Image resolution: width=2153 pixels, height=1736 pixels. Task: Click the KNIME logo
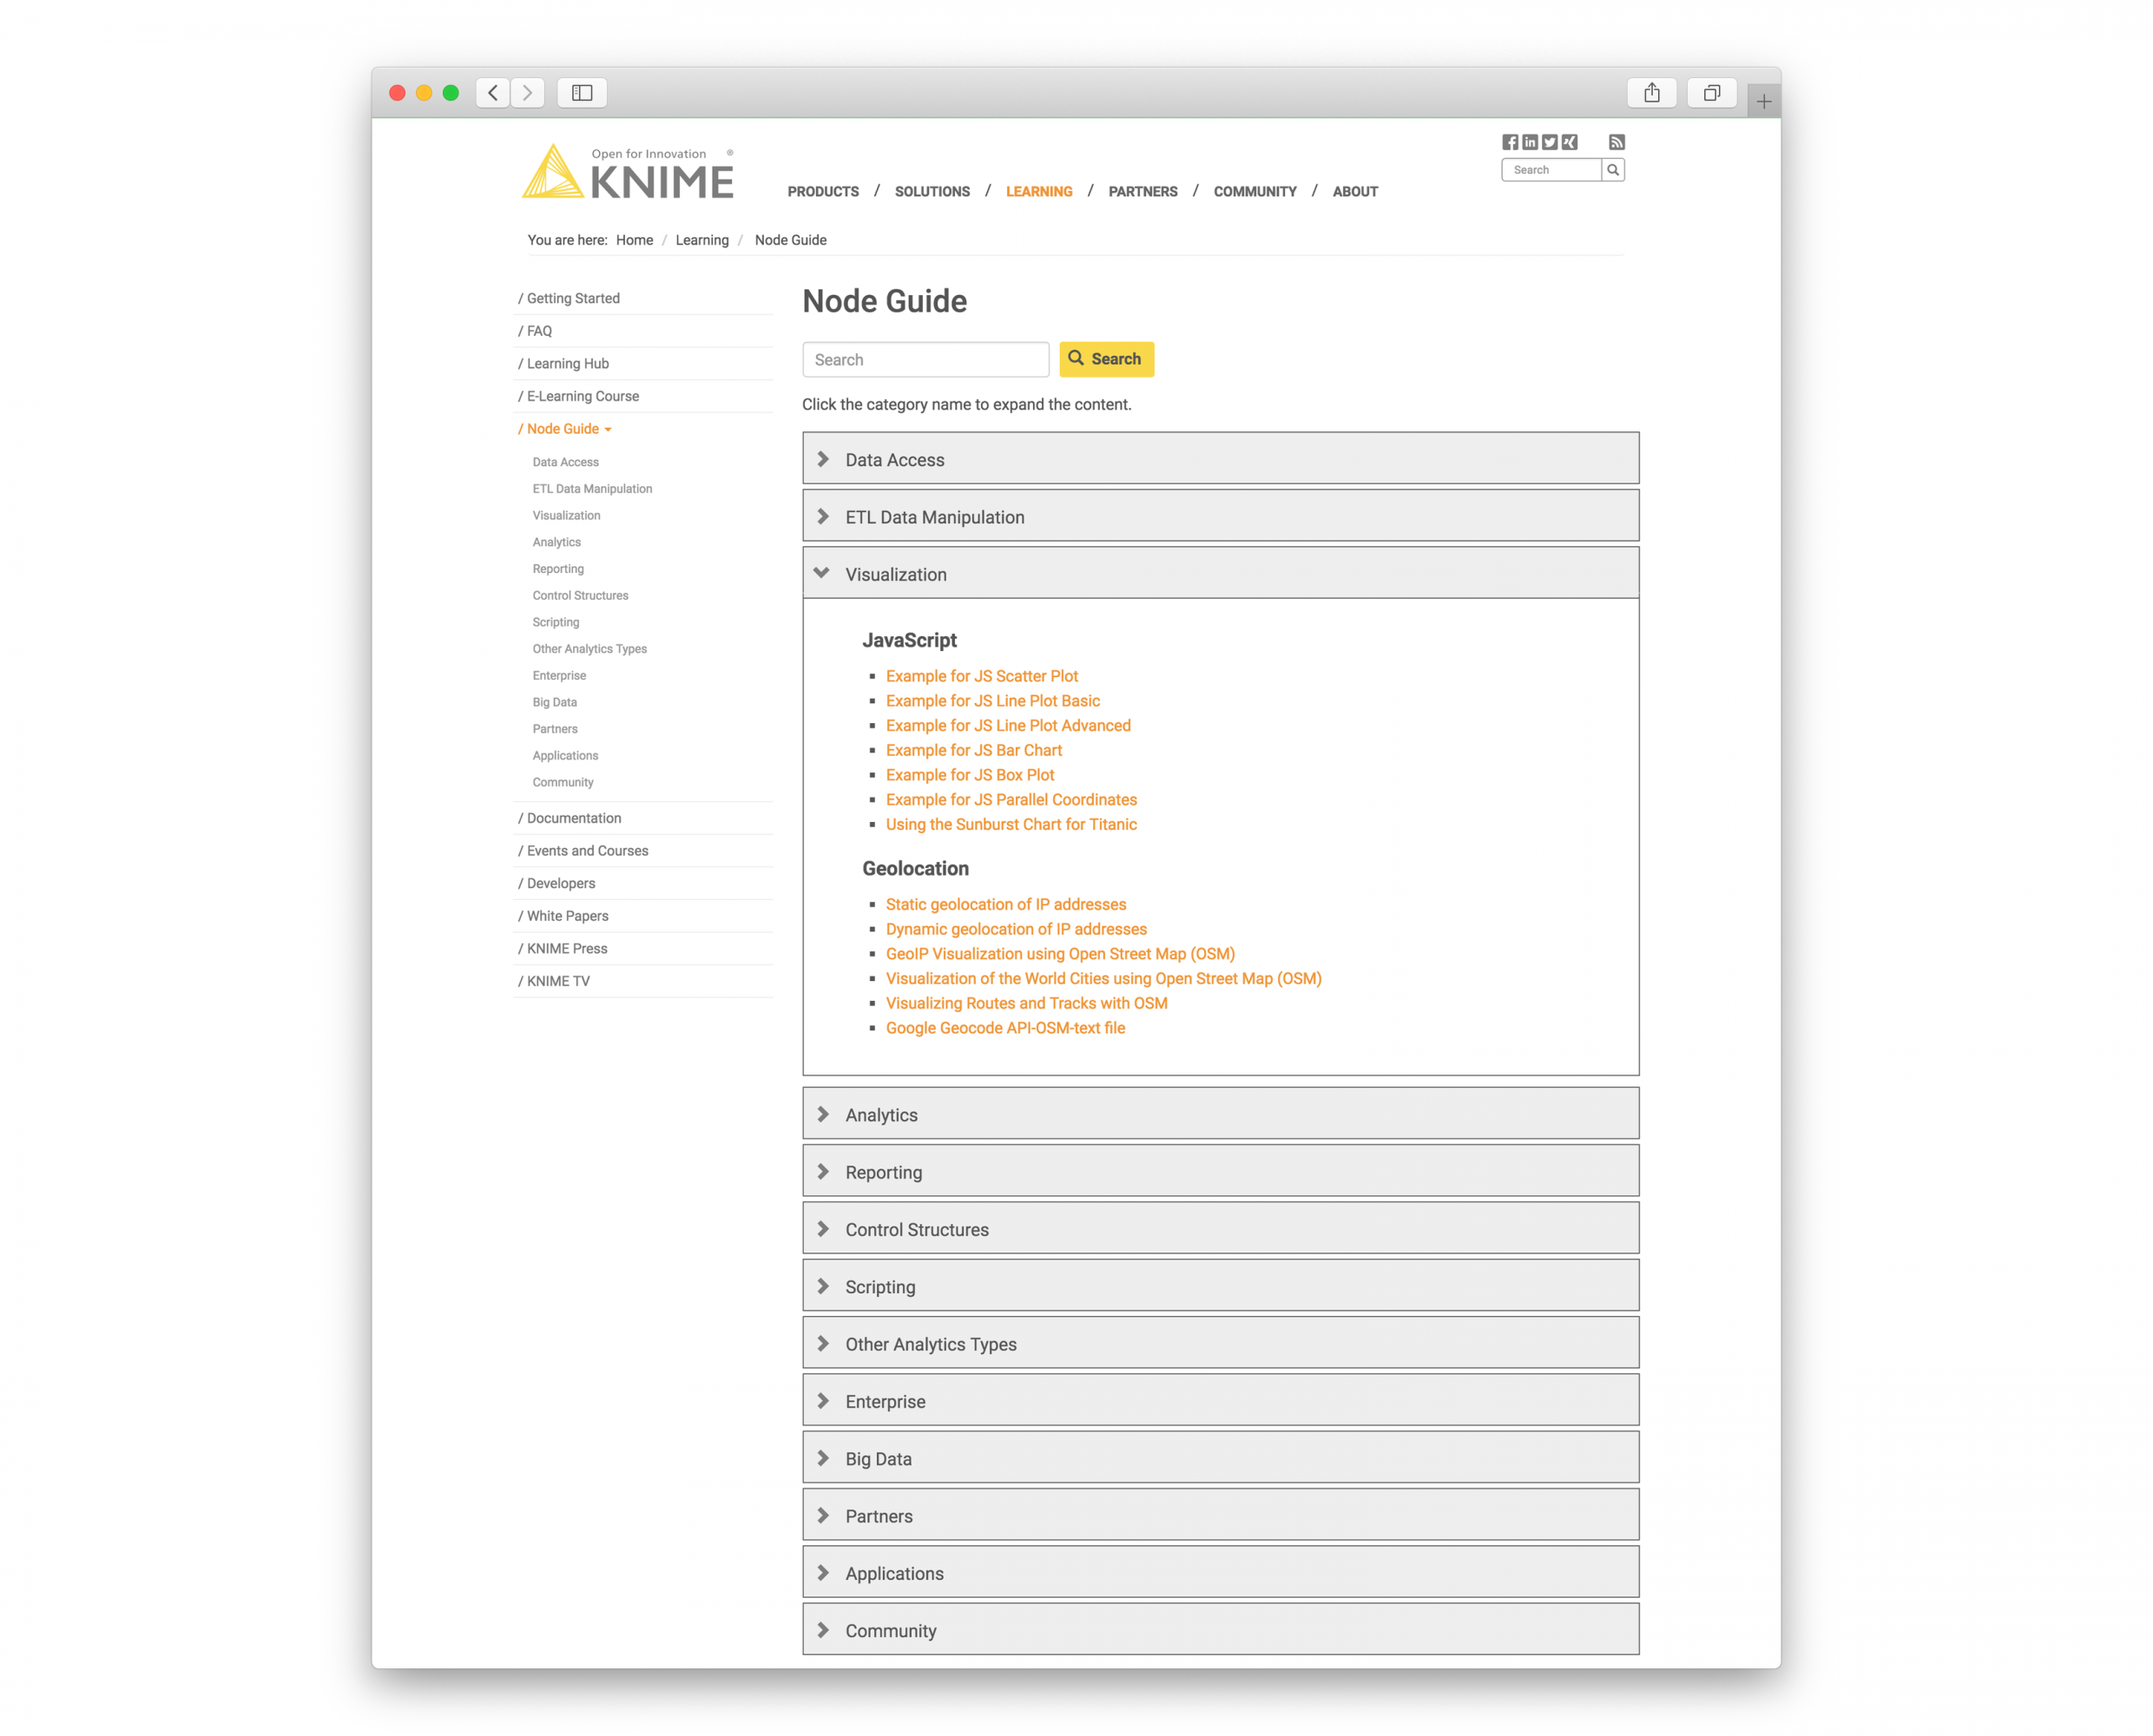pos(628,171)
